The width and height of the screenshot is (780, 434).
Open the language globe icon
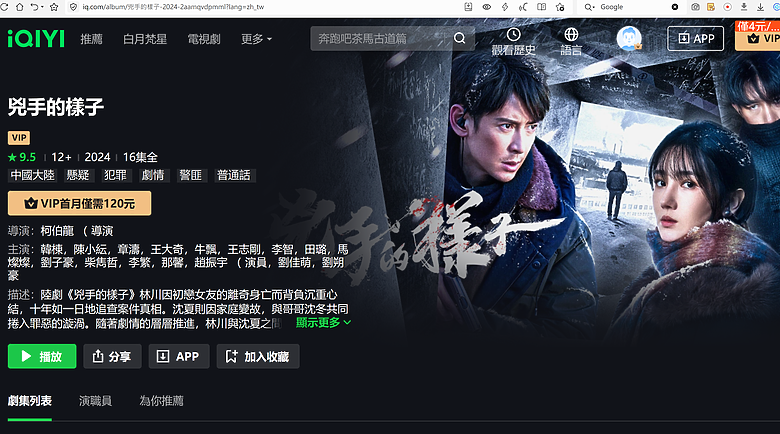pyautogui.click(x=571, y=34)
